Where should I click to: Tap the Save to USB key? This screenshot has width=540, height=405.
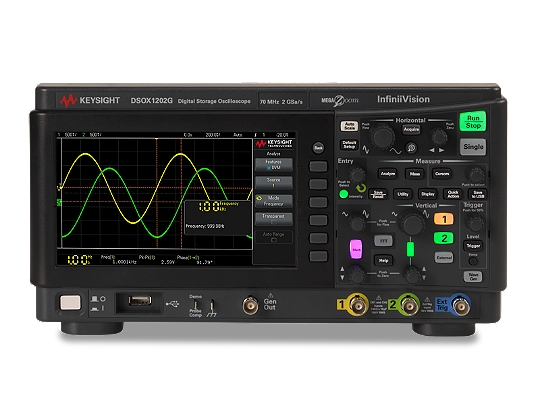(x=478, y=194)
